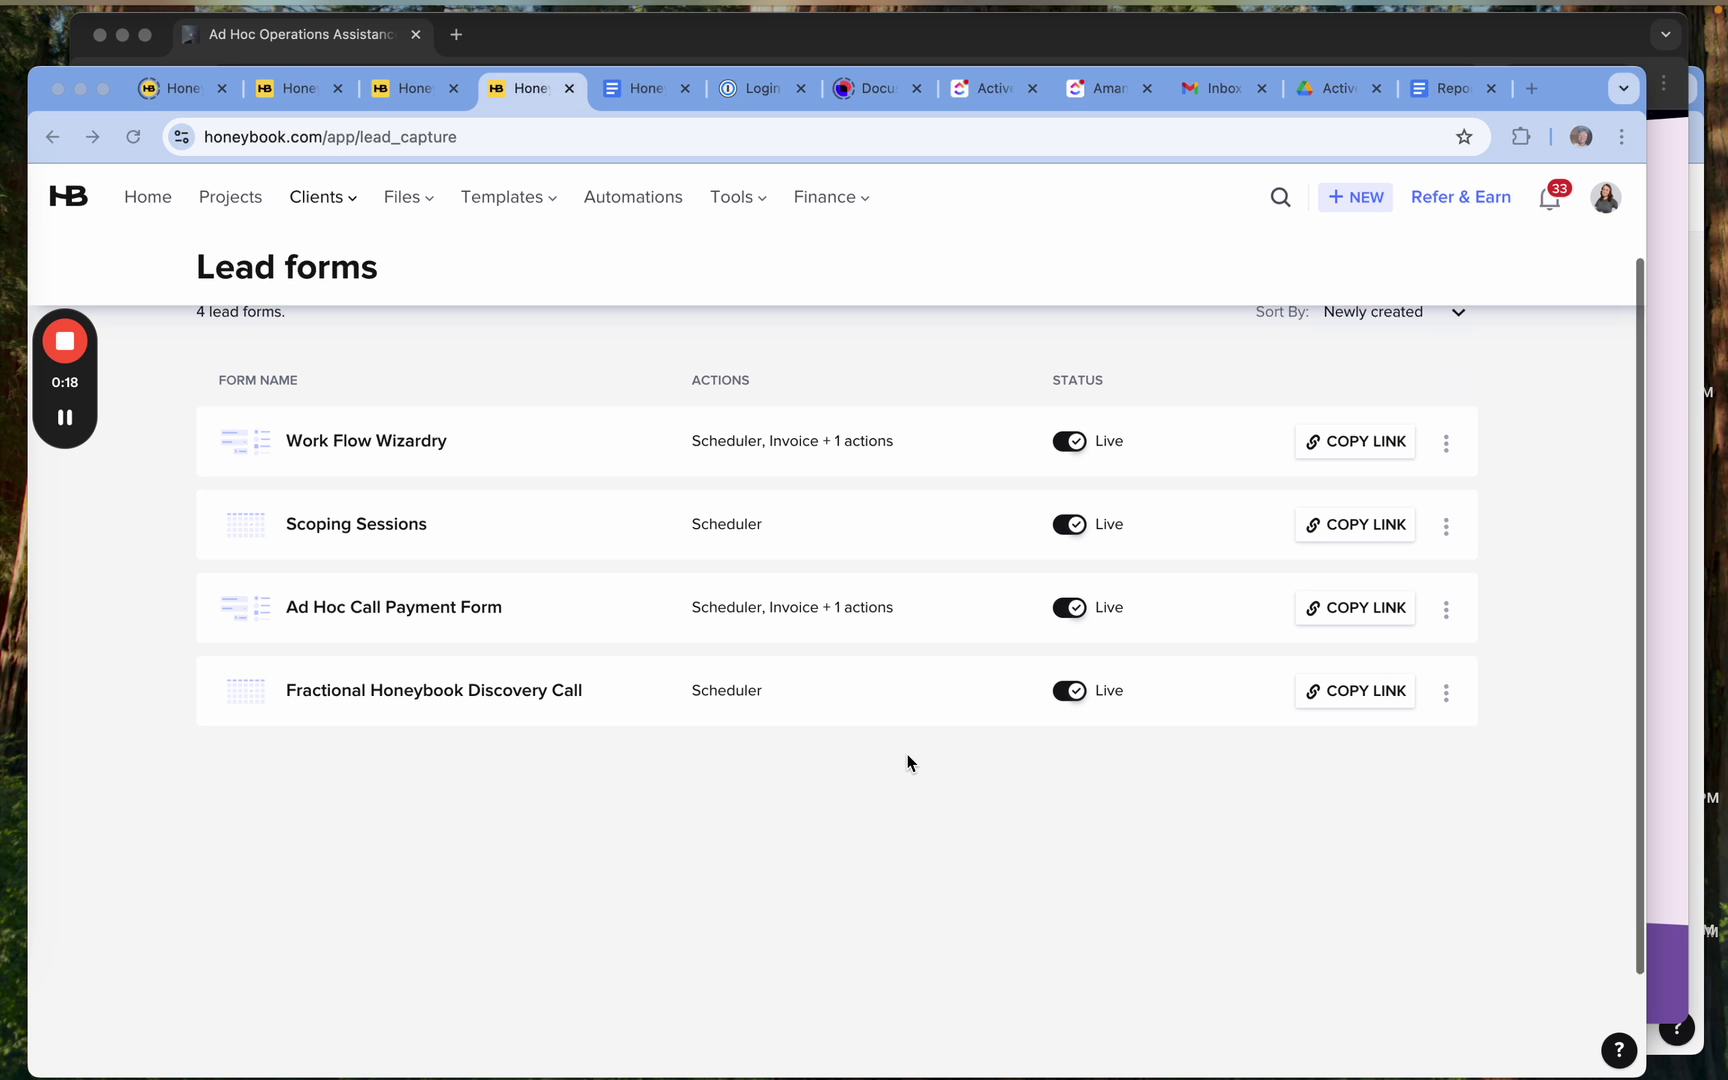Open the Automations nav item
Image resolution: width=1728 pixels, height=1080 pixels.
coord(633,197)
